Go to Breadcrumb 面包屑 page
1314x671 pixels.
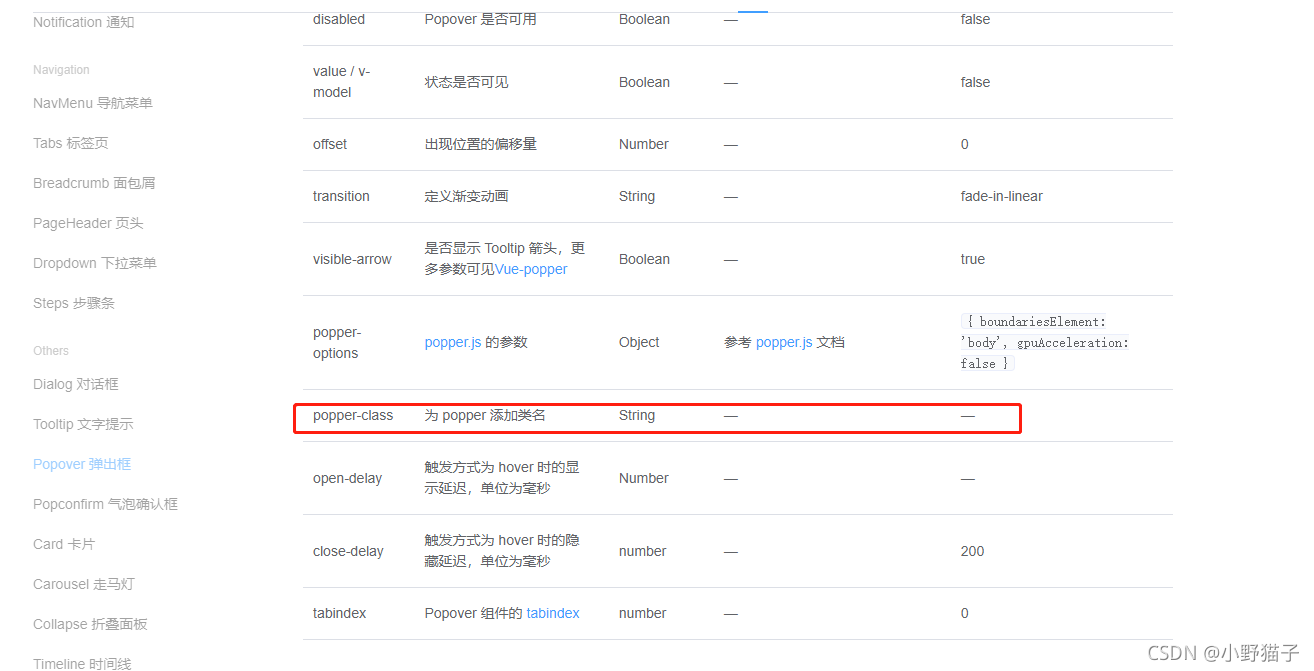93,182
